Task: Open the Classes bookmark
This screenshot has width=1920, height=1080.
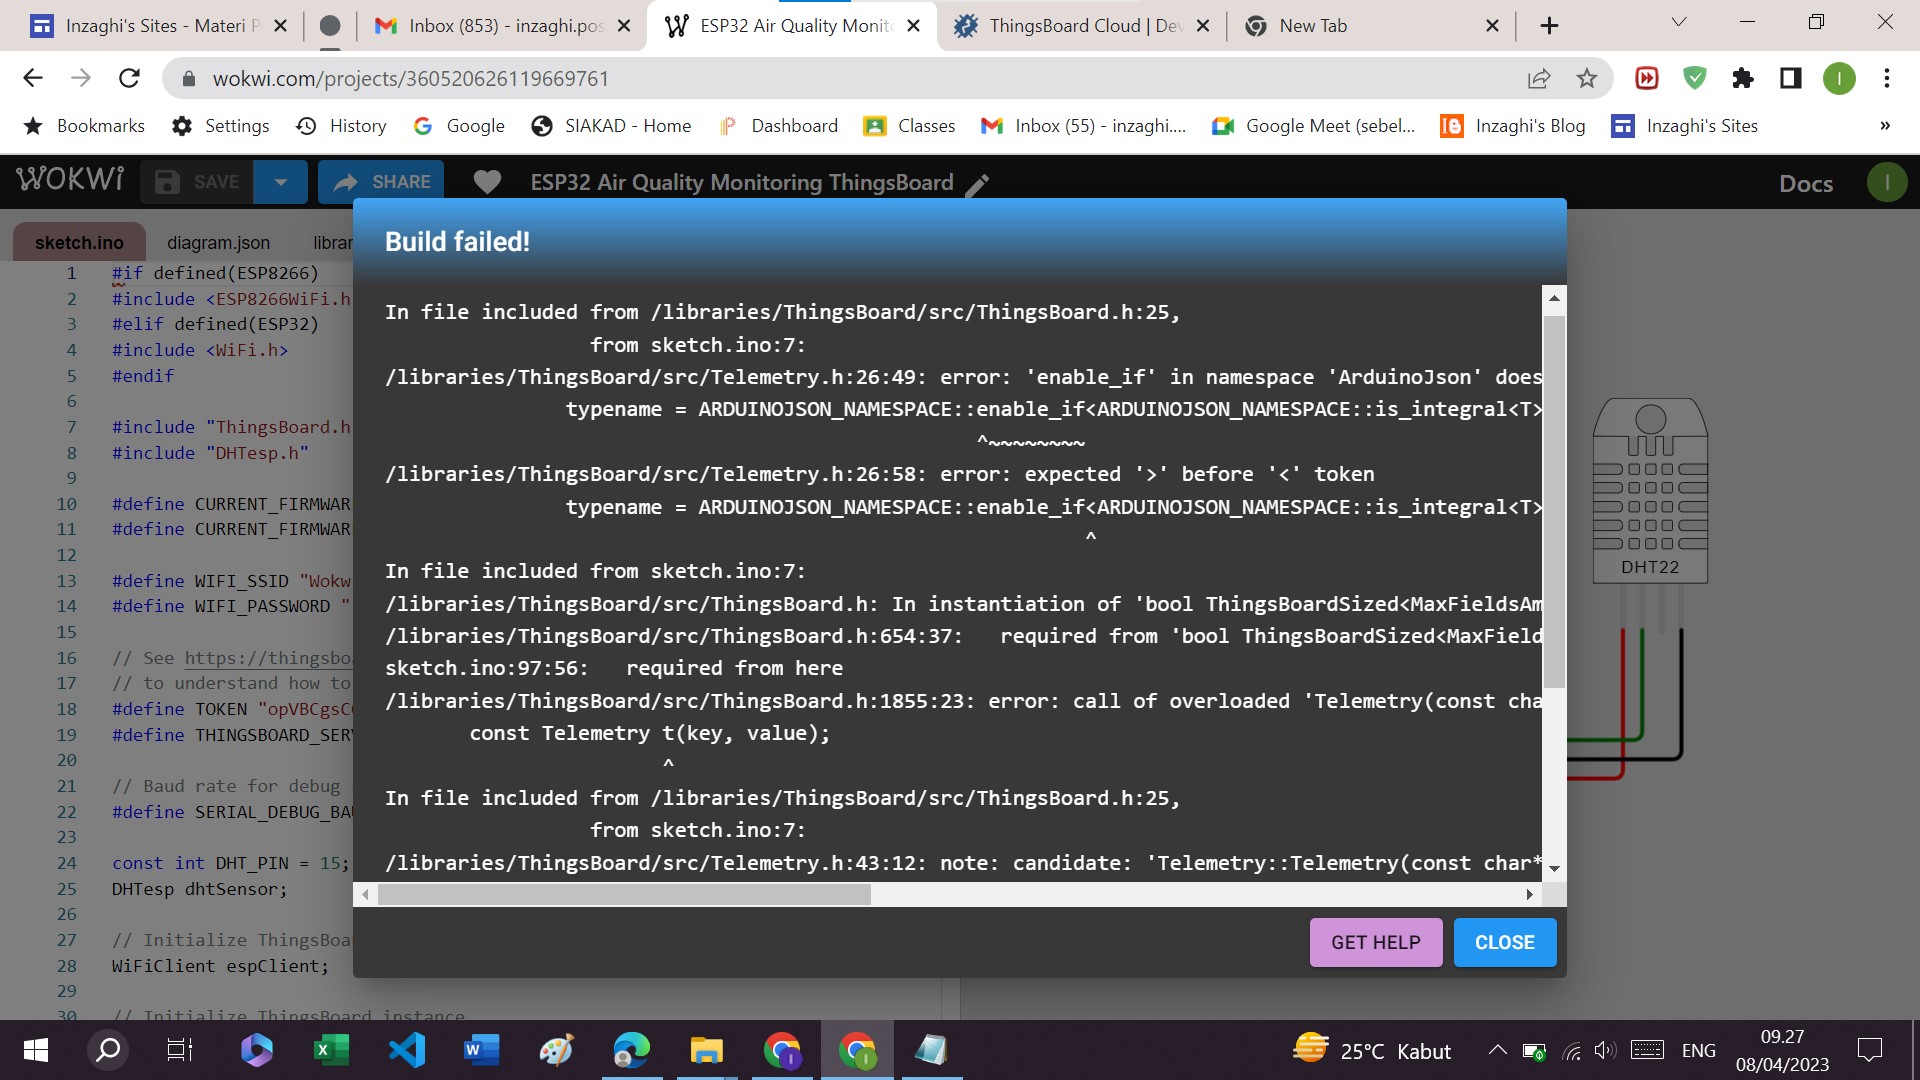Action: coord(909,126)
